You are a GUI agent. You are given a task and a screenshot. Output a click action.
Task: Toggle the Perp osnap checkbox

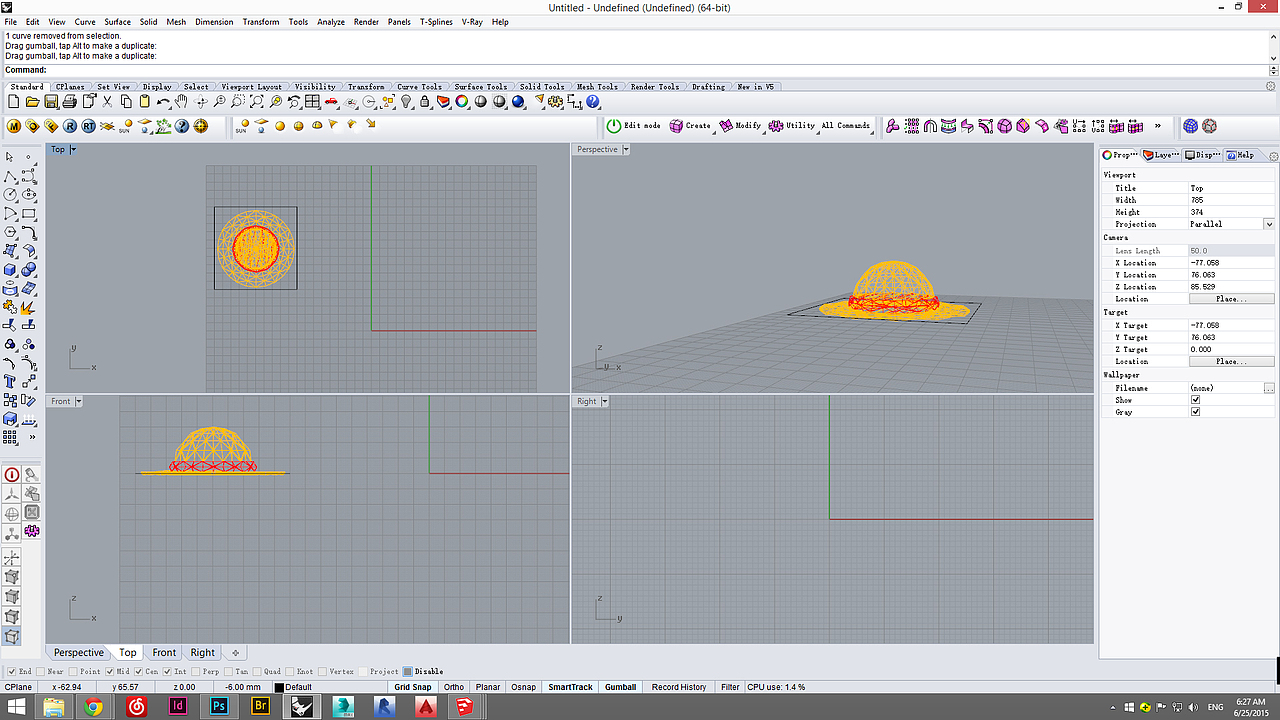click(x=195, y=672)
